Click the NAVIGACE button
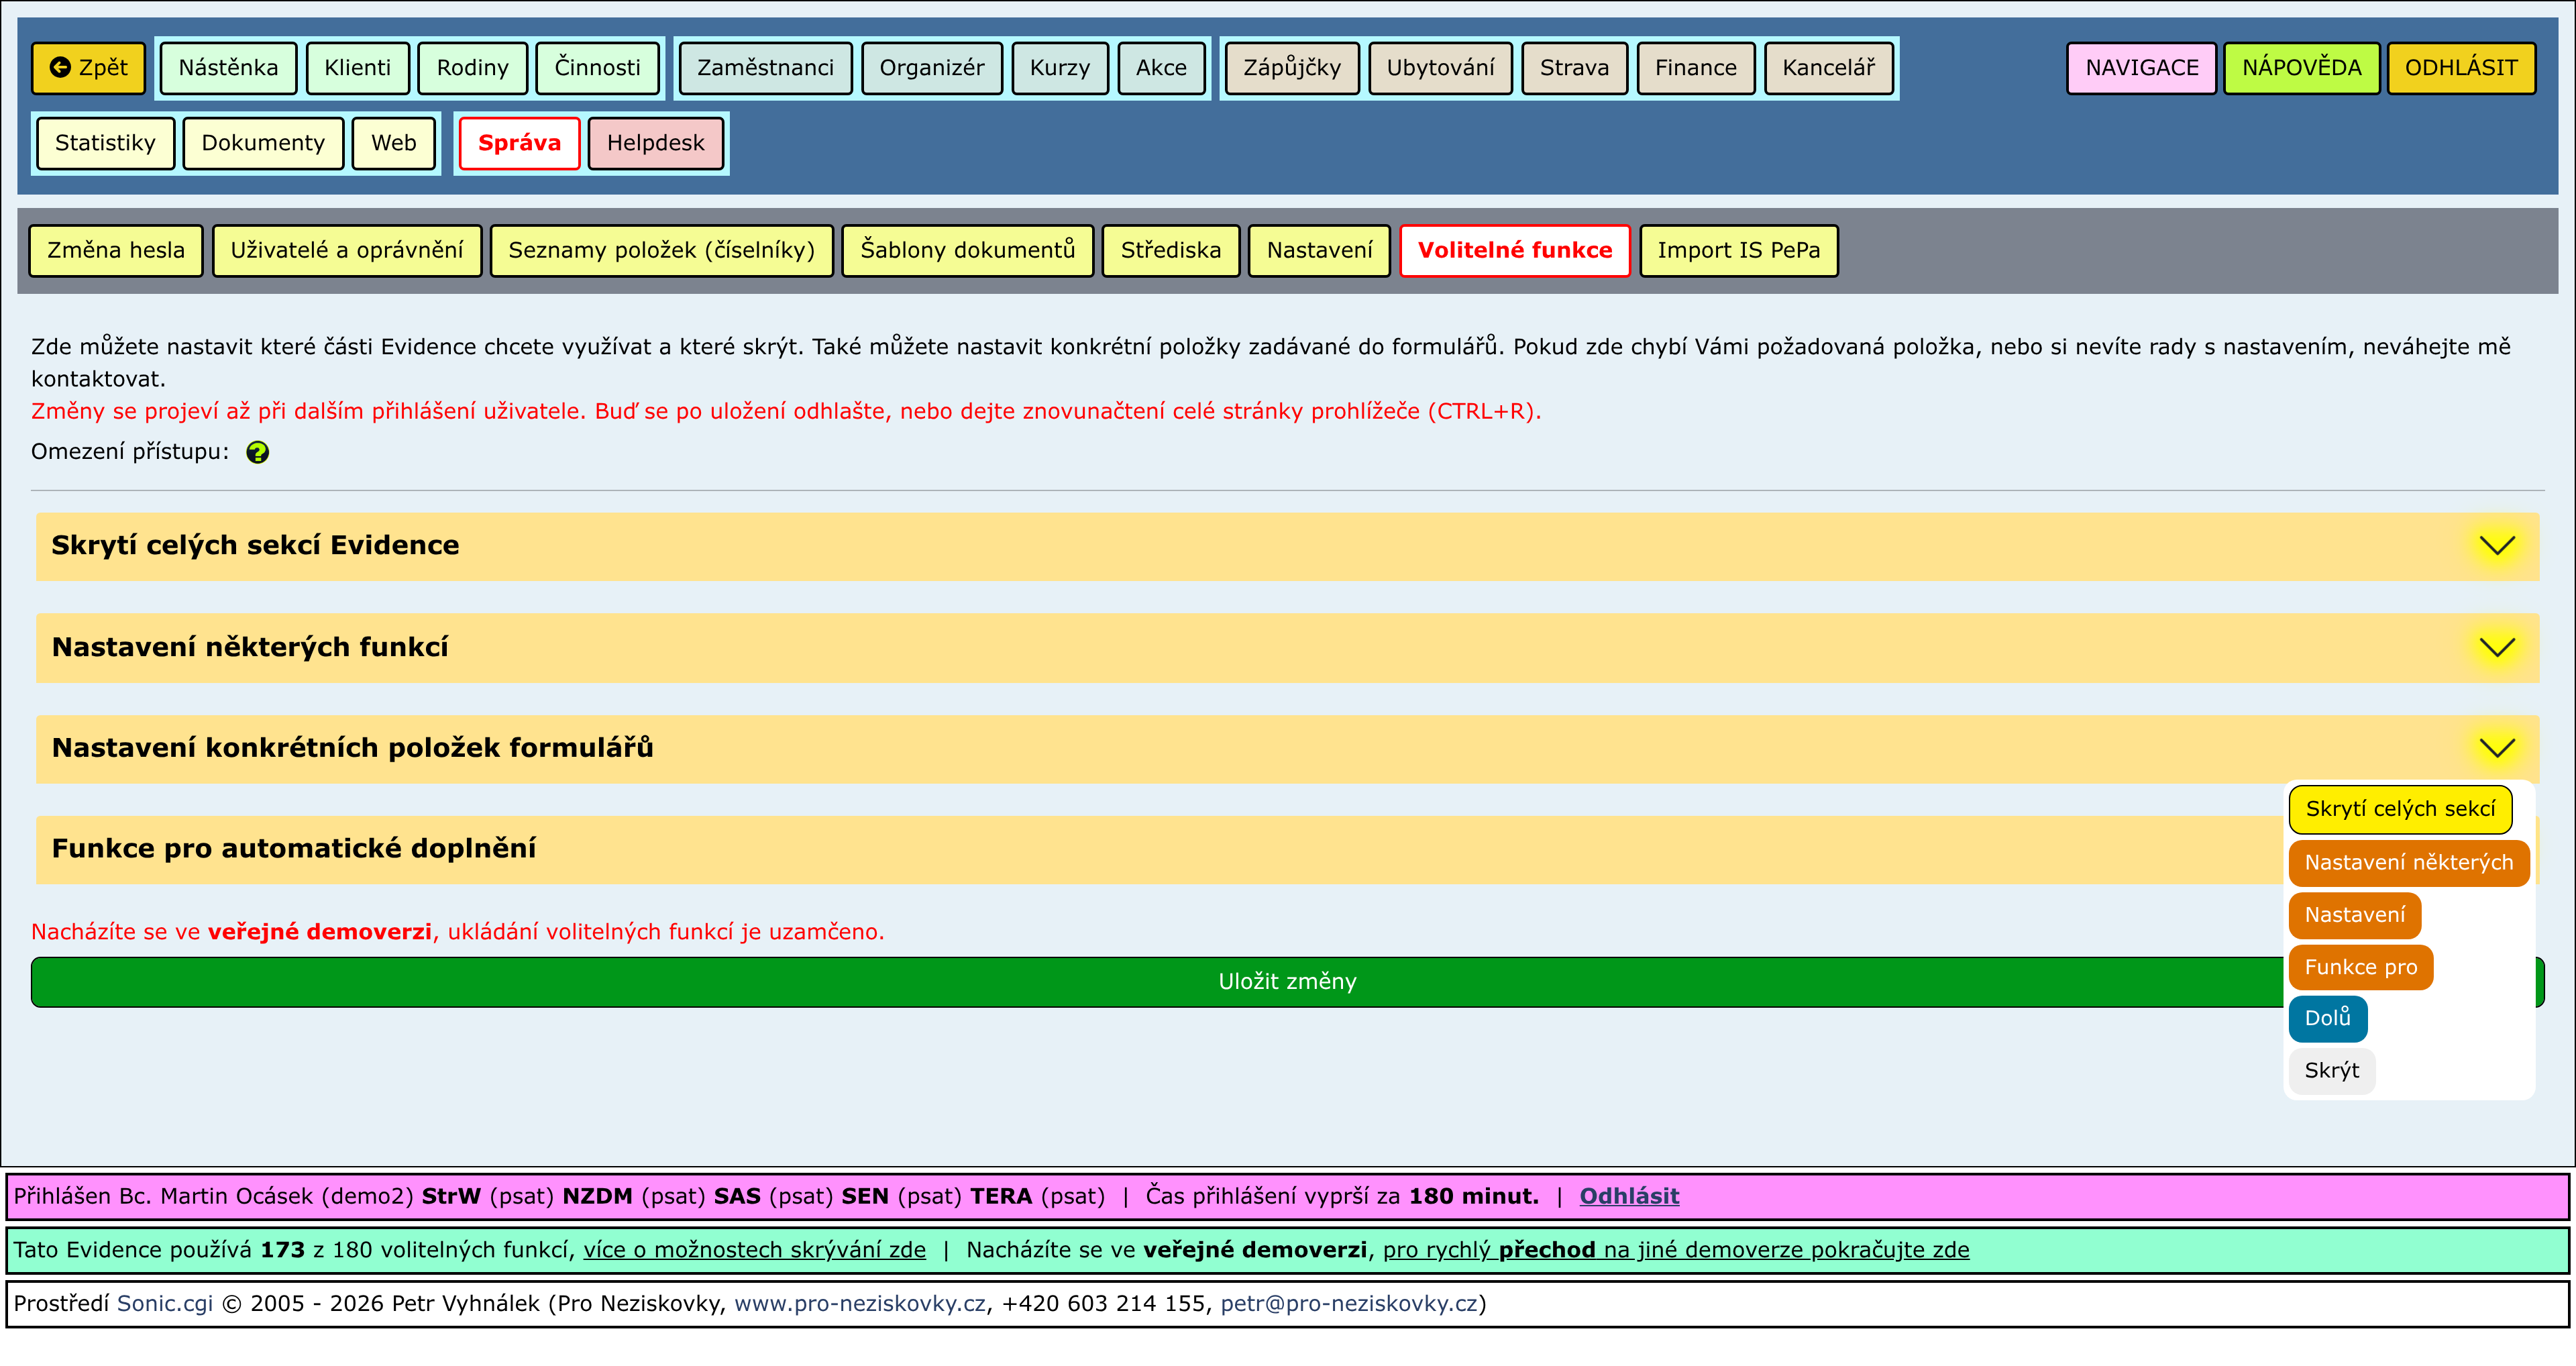The height and width of the screenshot is (1366, 2576). 2141,68
